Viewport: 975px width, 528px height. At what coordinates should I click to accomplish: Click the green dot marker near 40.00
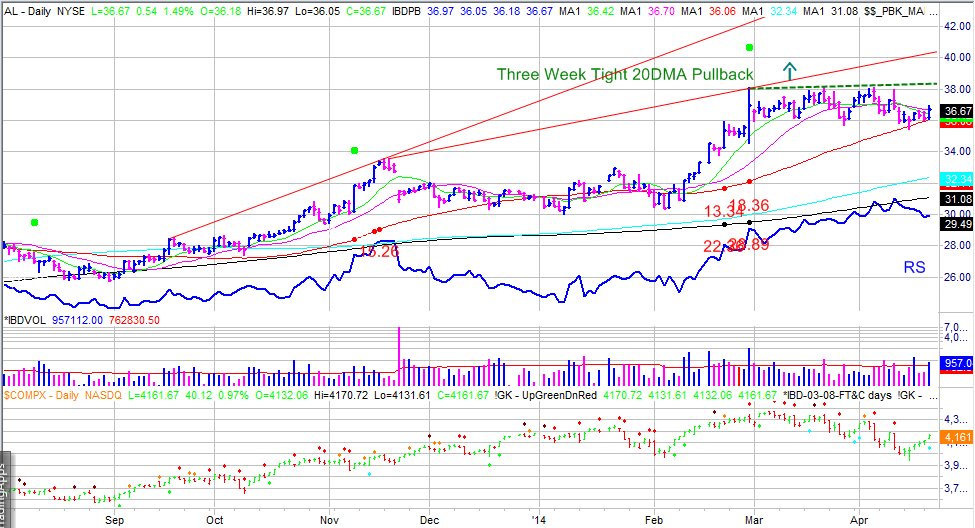point(750,47)
